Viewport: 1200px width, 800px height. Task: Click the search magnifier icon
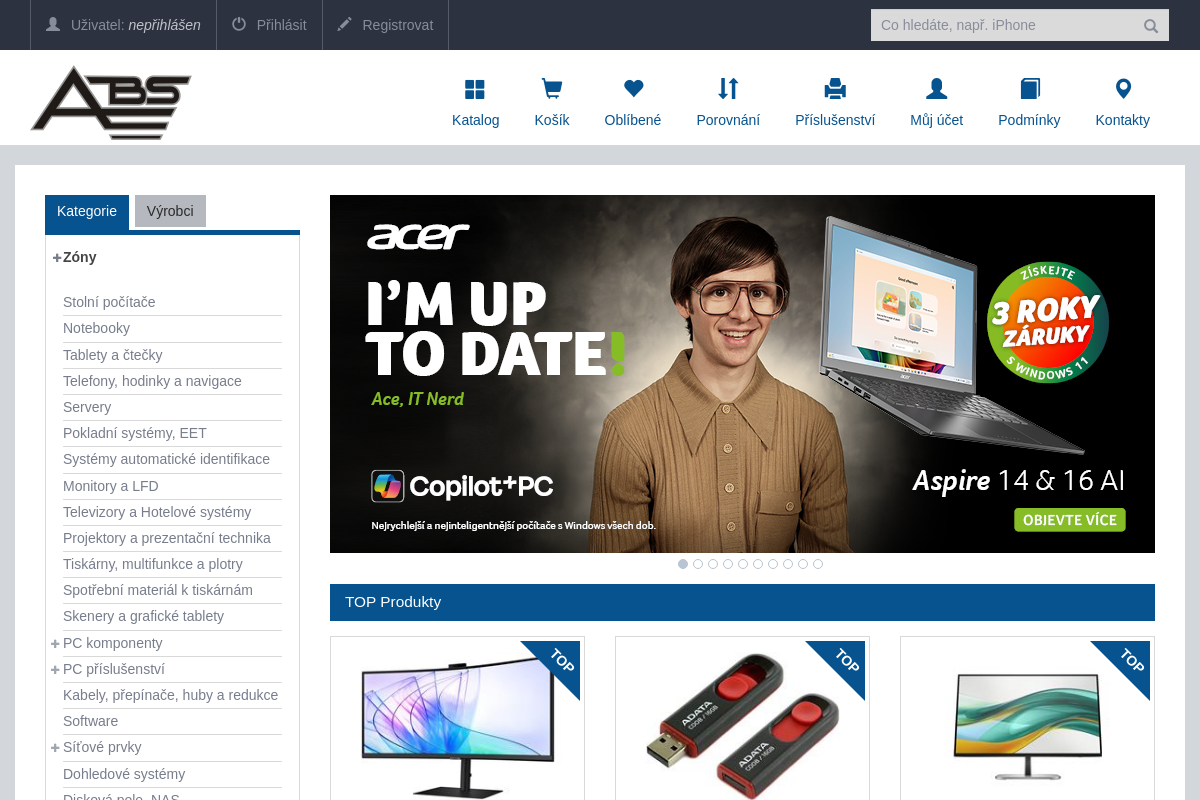(1151, 26)
